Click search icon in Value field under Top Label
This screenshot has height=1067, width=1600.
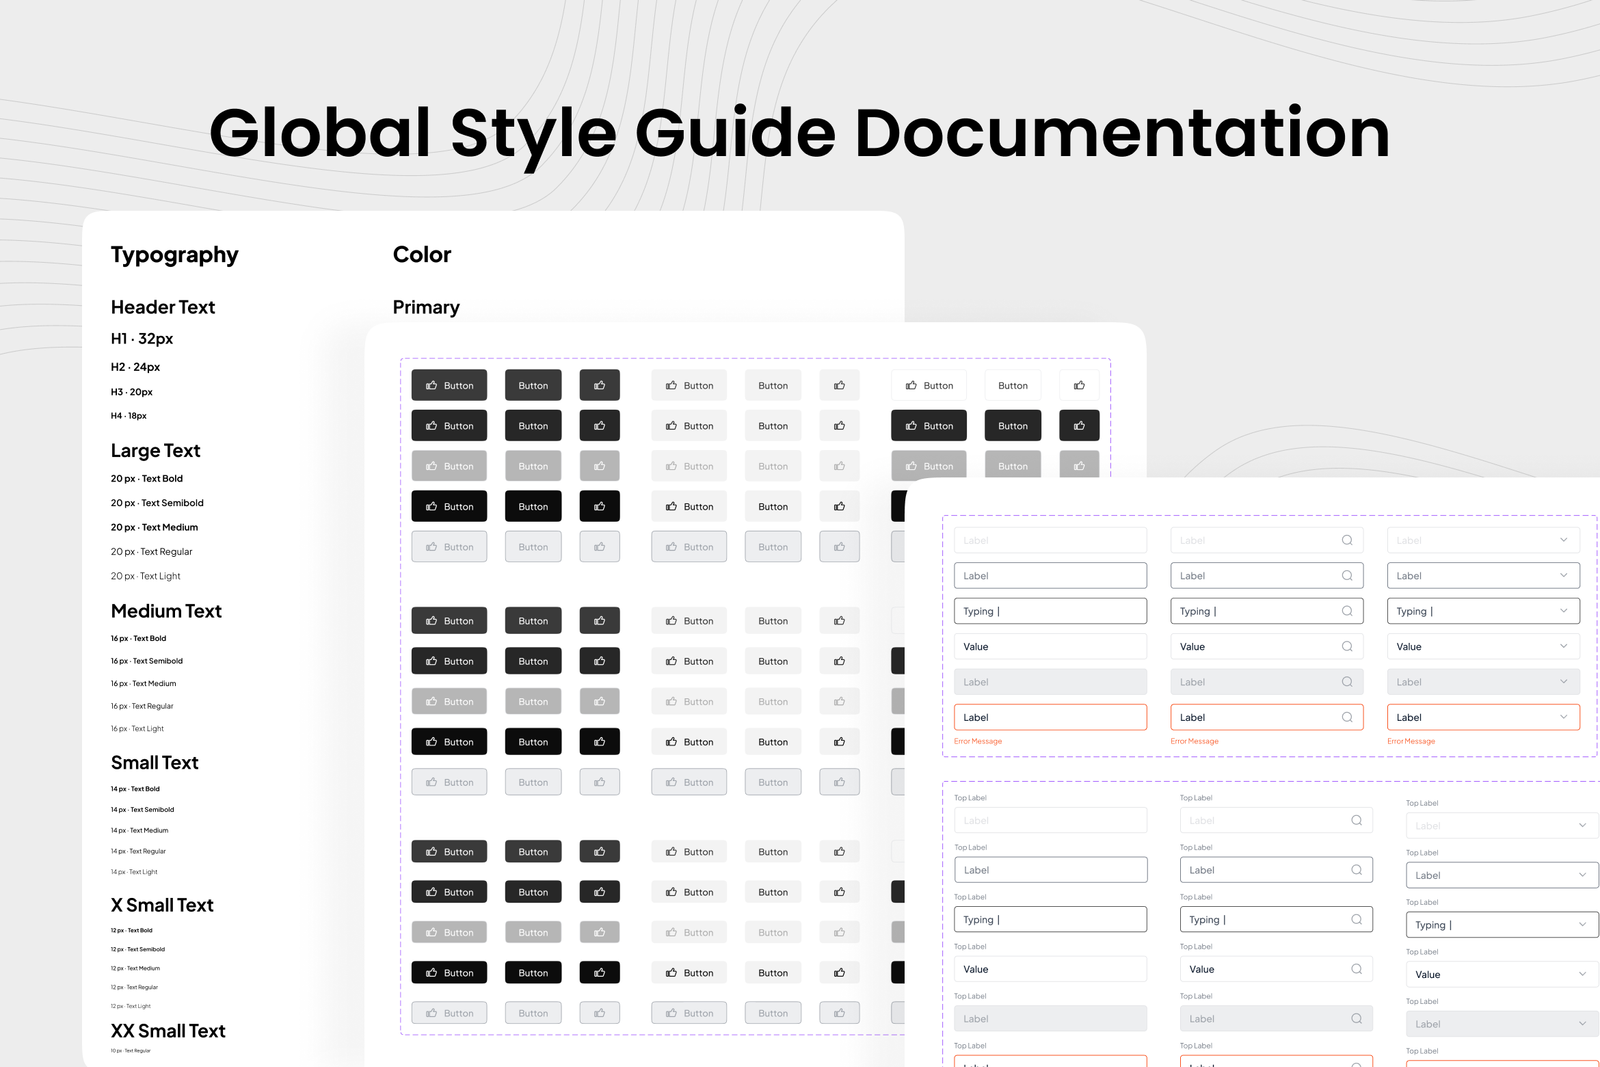1357,969
